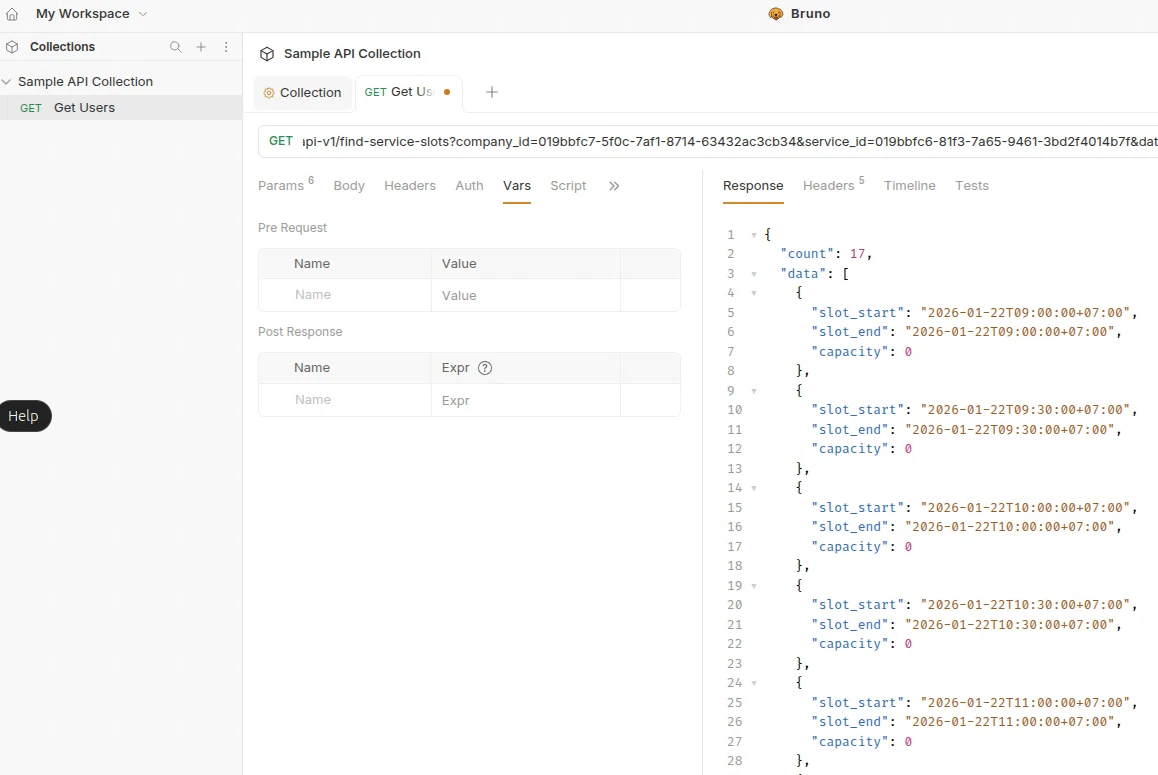Image resolution: width=1158 pixels, height=775 pixels.
Task: Open the collections search icon
Action: [x=176, y=47]
